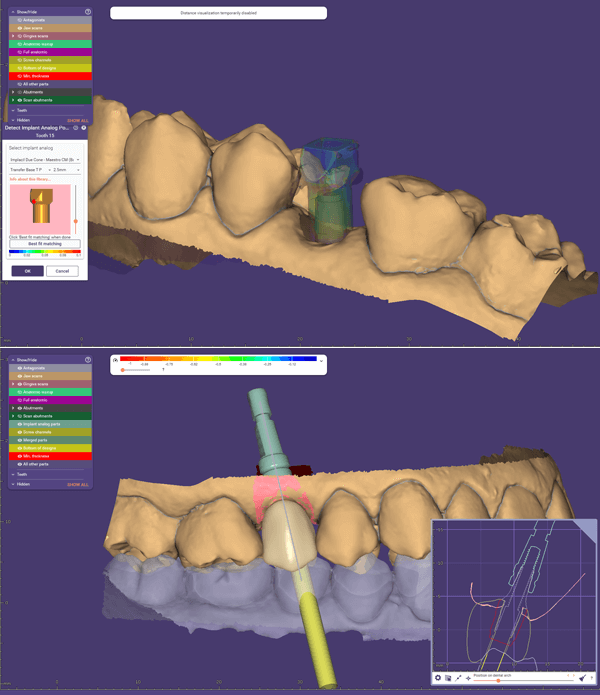Image resolution: width=600 pixels, height=695 pixels.
Task: Hide Min. thickness layer in lower panel
Action: coord(20,456)
